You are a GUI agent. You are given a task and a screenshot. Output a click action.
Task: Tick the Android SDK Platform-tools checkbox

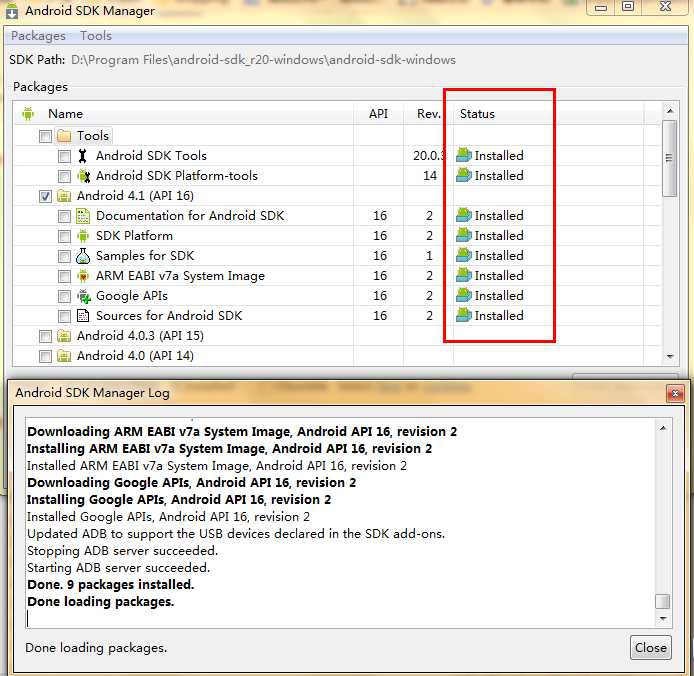click(64, 176)
